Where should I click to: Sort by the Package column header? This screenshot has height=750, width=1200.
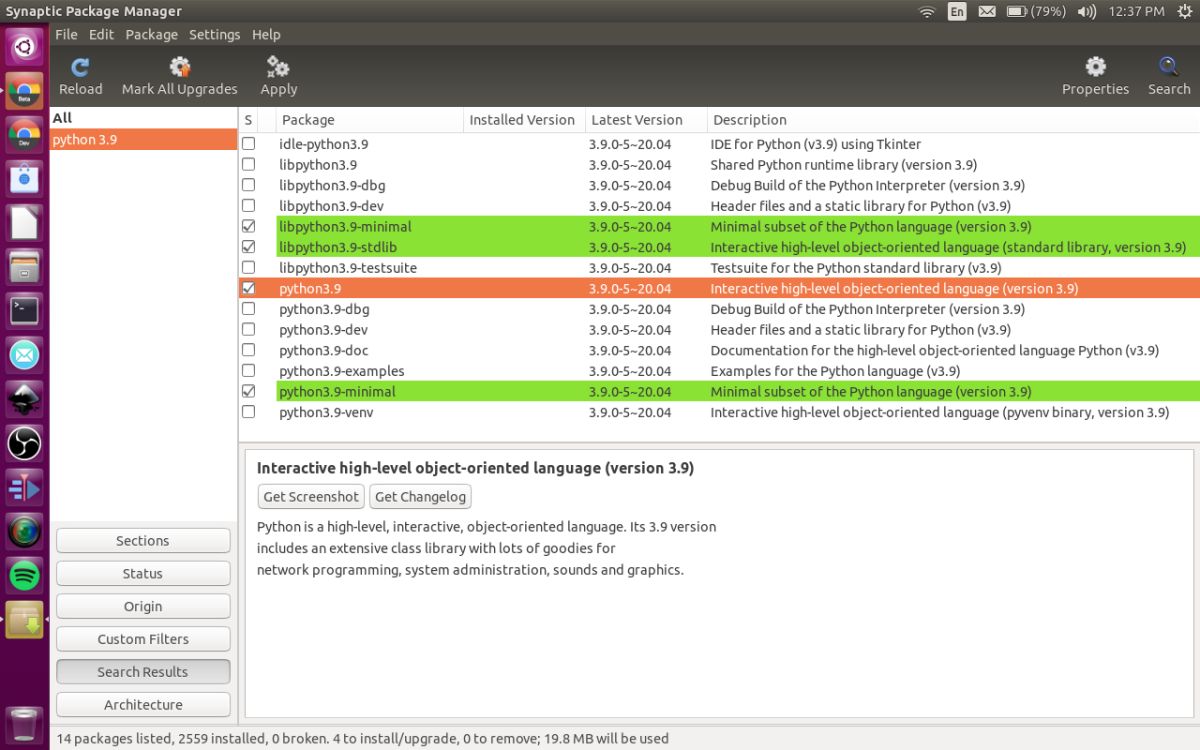click(370, 120)
